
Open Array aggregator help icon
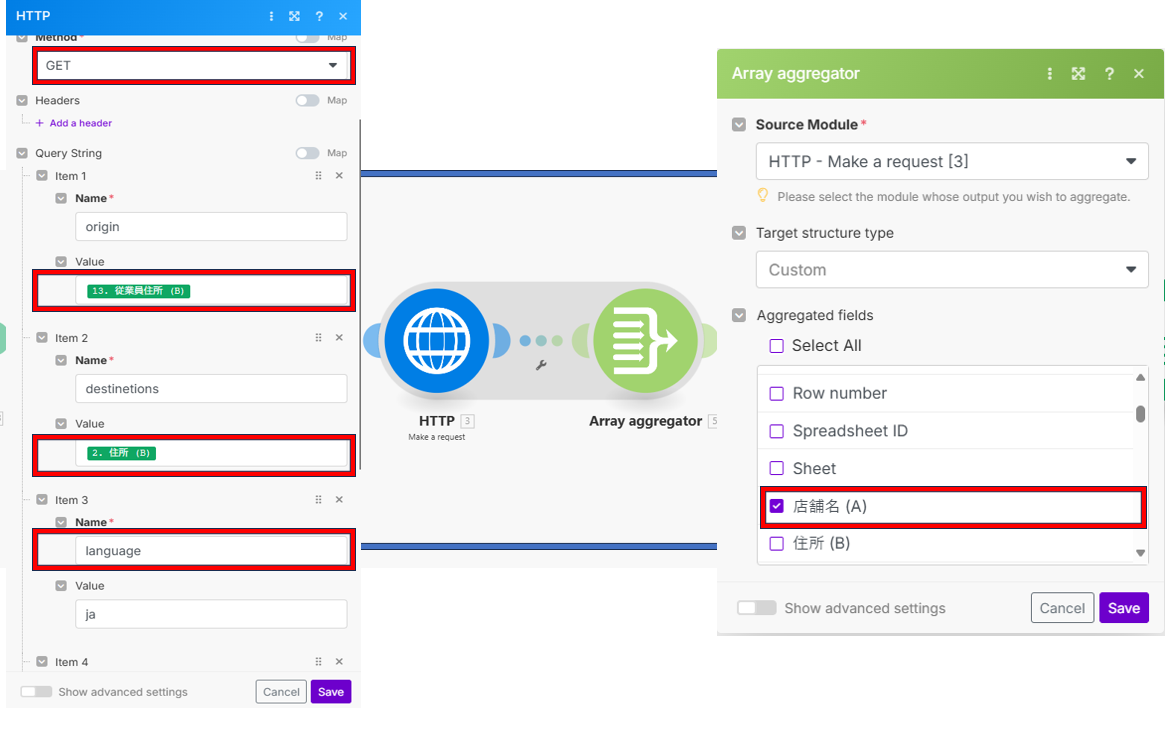(x=1109, y=74)
